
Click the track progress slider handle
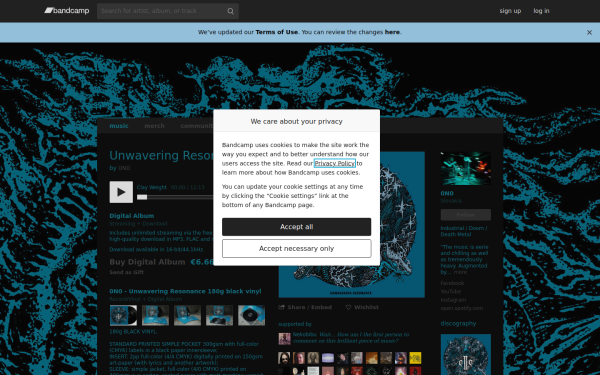point(142,197)
